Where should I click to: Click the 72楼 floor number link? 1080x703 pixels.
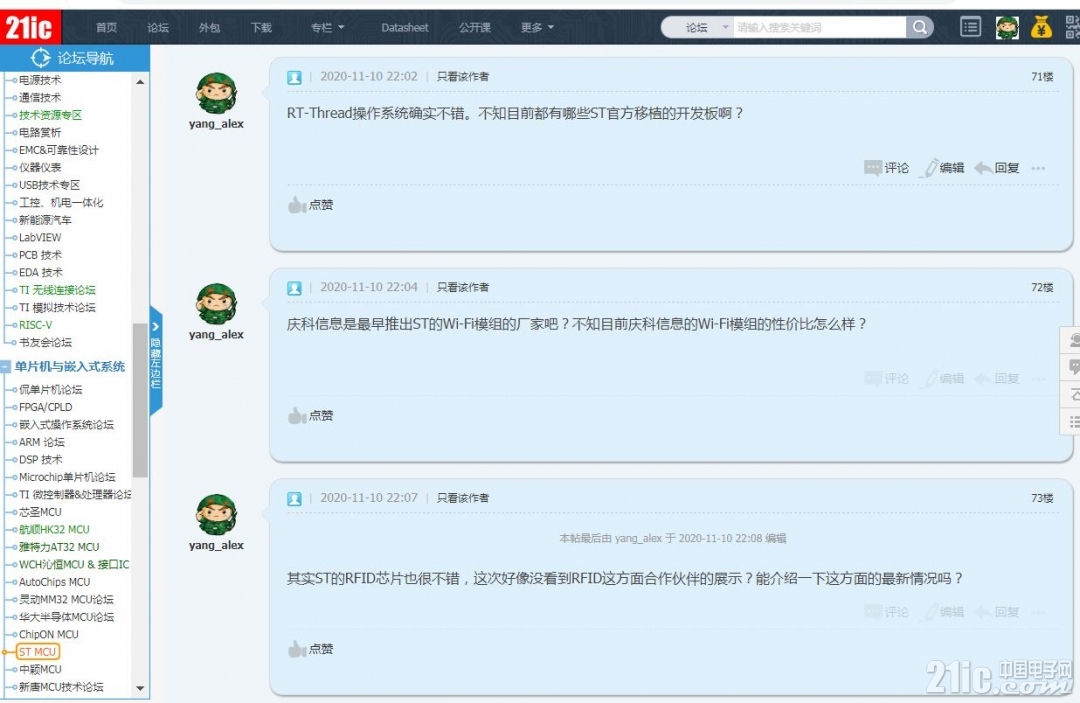pos(1042,287)
